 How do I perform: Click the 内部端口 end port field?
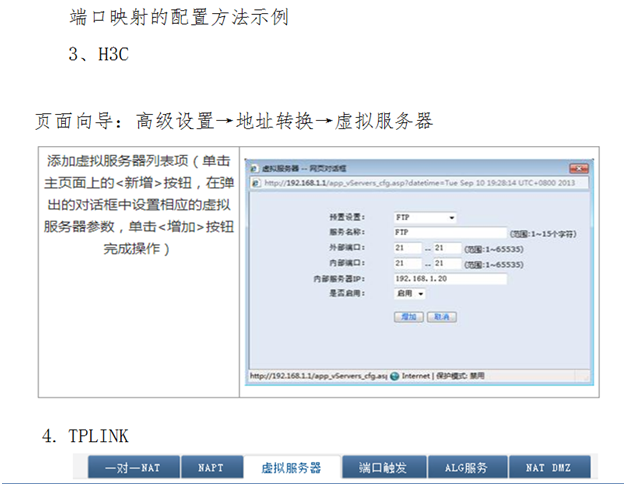pyautogui.click(x=447, y=264)
